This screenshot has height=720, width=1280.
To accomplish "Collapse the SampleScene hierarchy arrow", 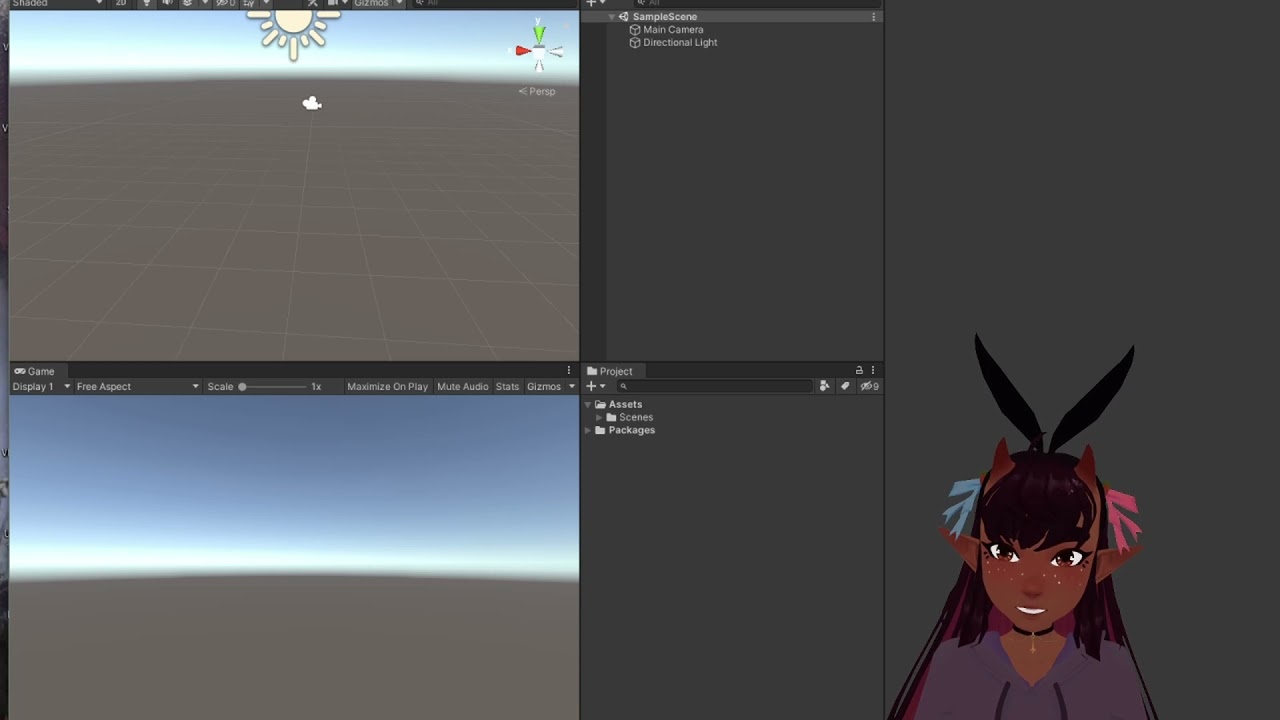I will click(x=611, y=17).
